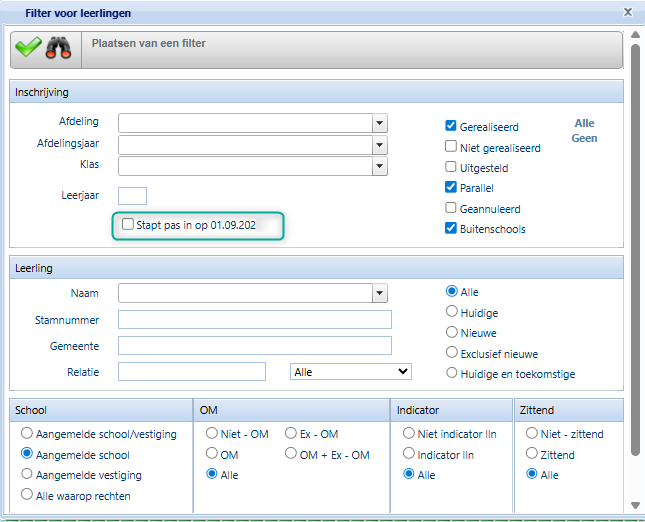Choose the 'Aangemelde vestiging' school option

pyautogui.click(x=27, y=475)
